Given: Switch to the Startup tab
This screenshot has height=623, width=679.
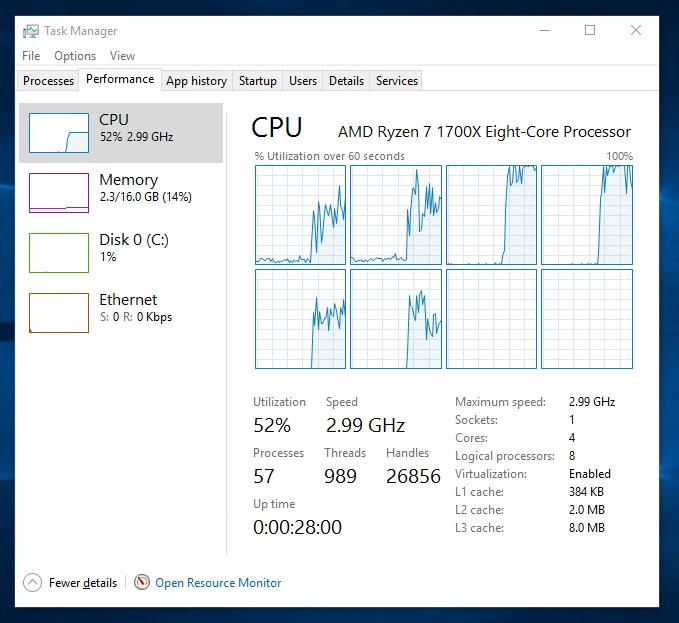Looking at the screenshot, I should (258, 81).
